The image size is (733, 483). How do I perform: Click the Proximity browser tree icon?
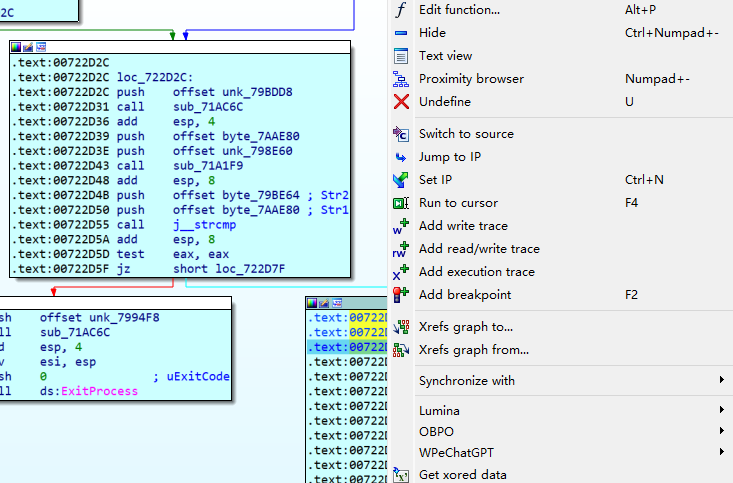pyautogui.click(x=401, y=79)
